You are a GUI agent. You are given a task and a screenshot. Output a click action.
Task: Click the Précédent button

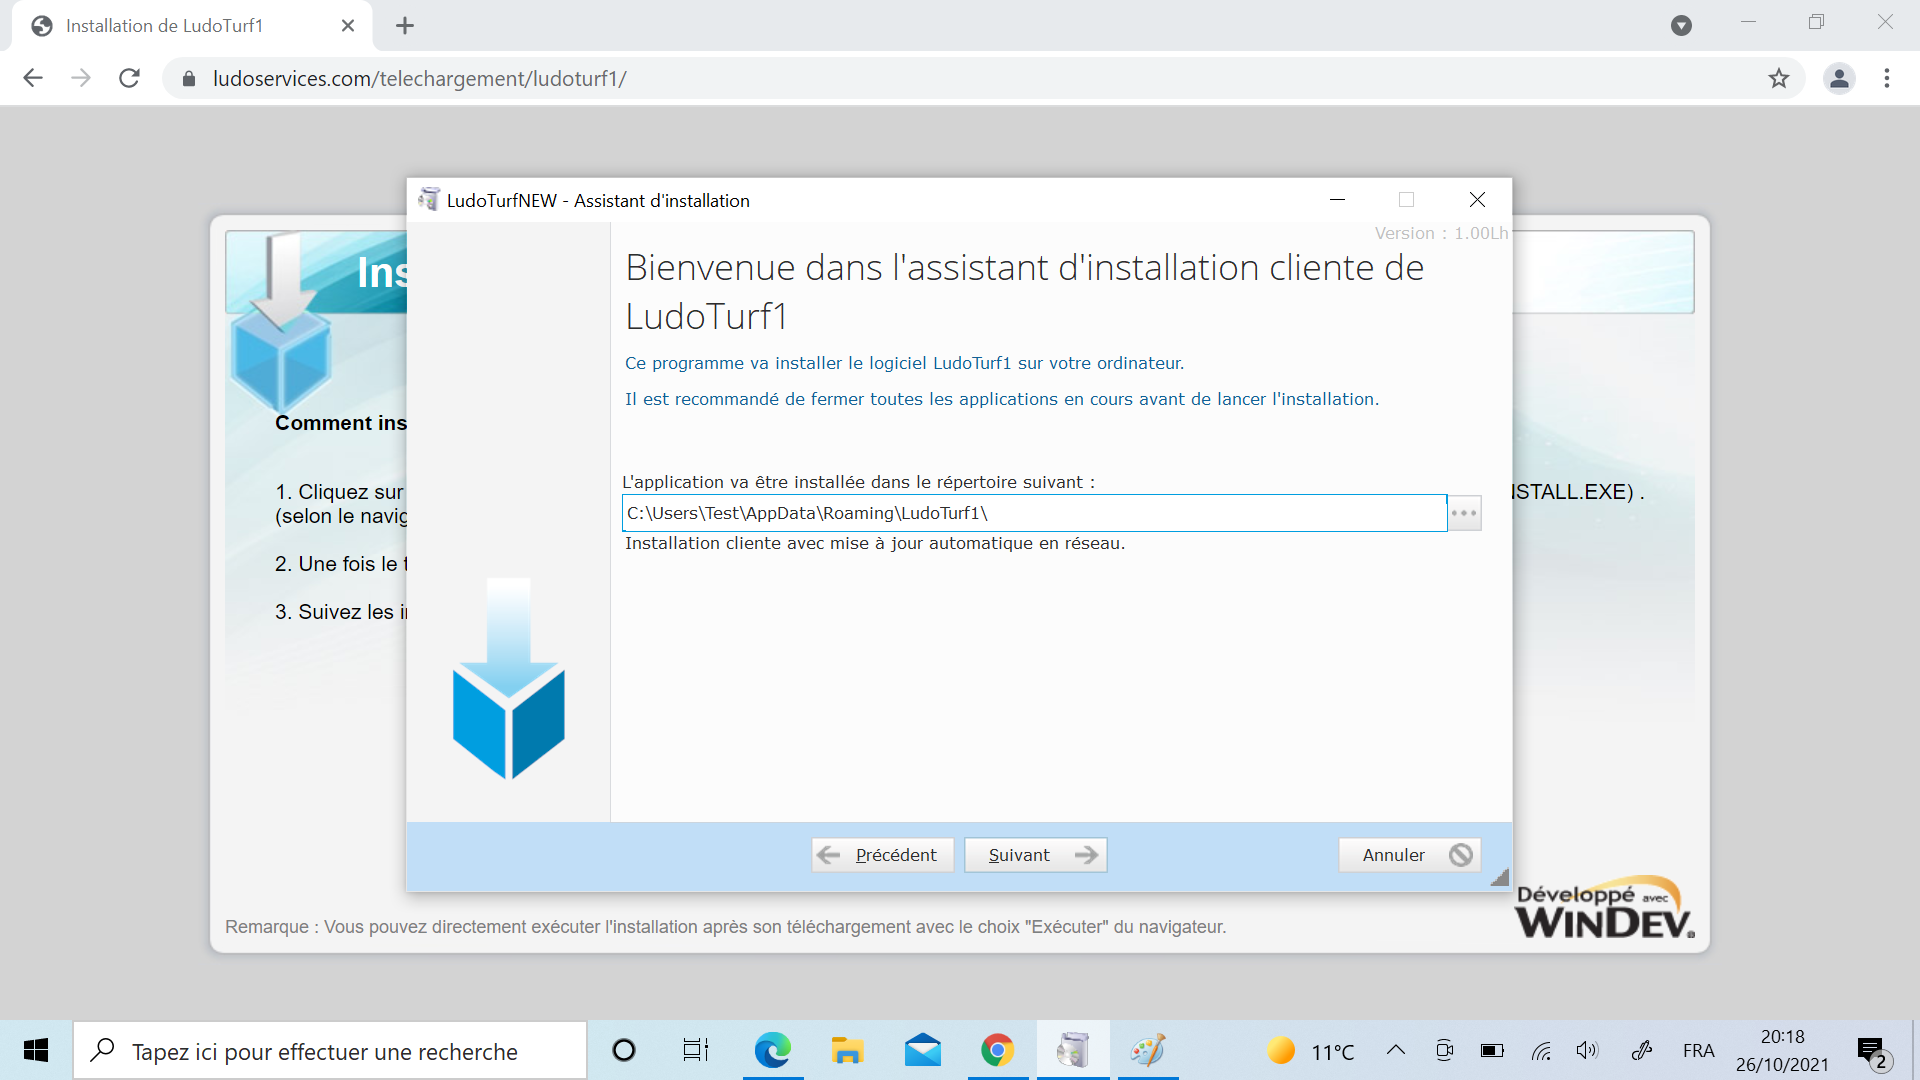click(x=882, y=855)
